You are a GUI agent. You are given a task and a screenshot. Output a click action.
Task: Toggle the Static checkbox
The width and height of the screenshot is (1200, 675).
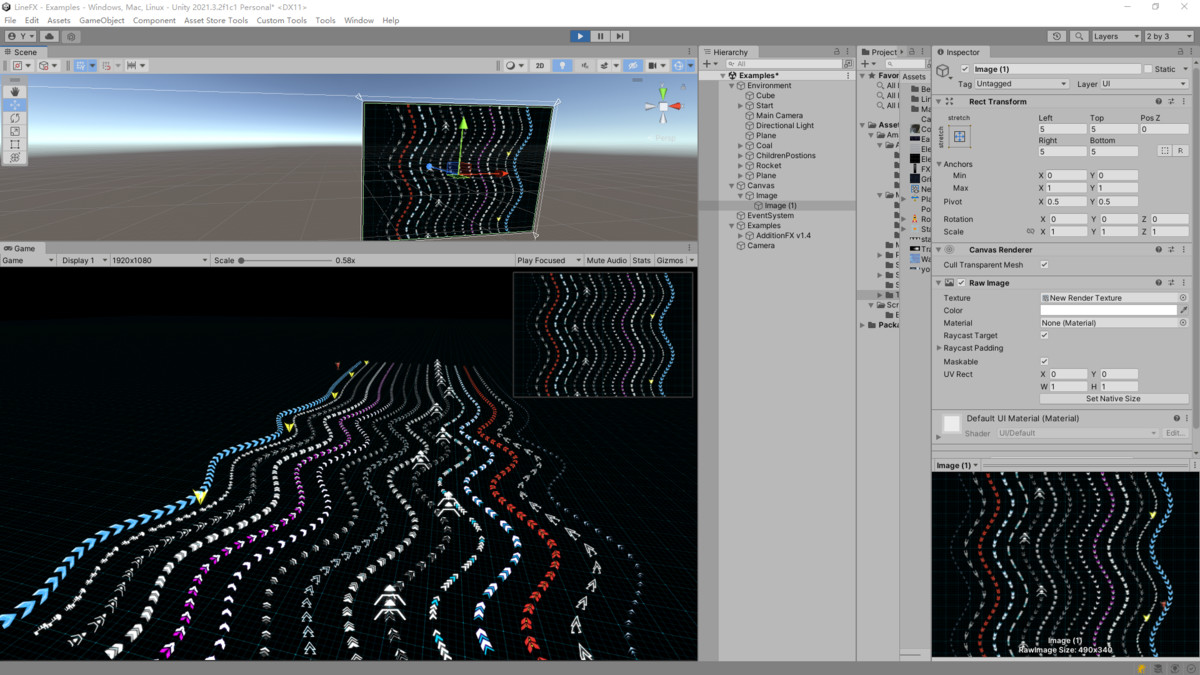tap(1148, 69)
